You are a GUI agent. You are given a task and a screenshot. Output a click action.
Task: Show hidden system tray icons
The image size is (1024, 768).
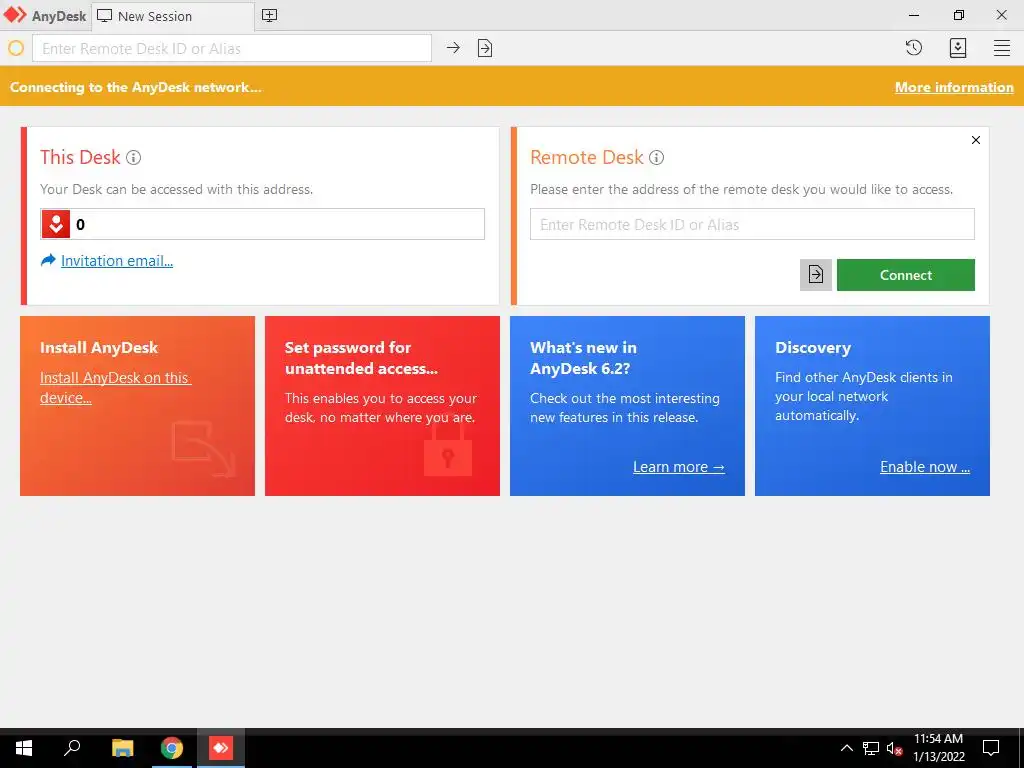tap(846, 748)
